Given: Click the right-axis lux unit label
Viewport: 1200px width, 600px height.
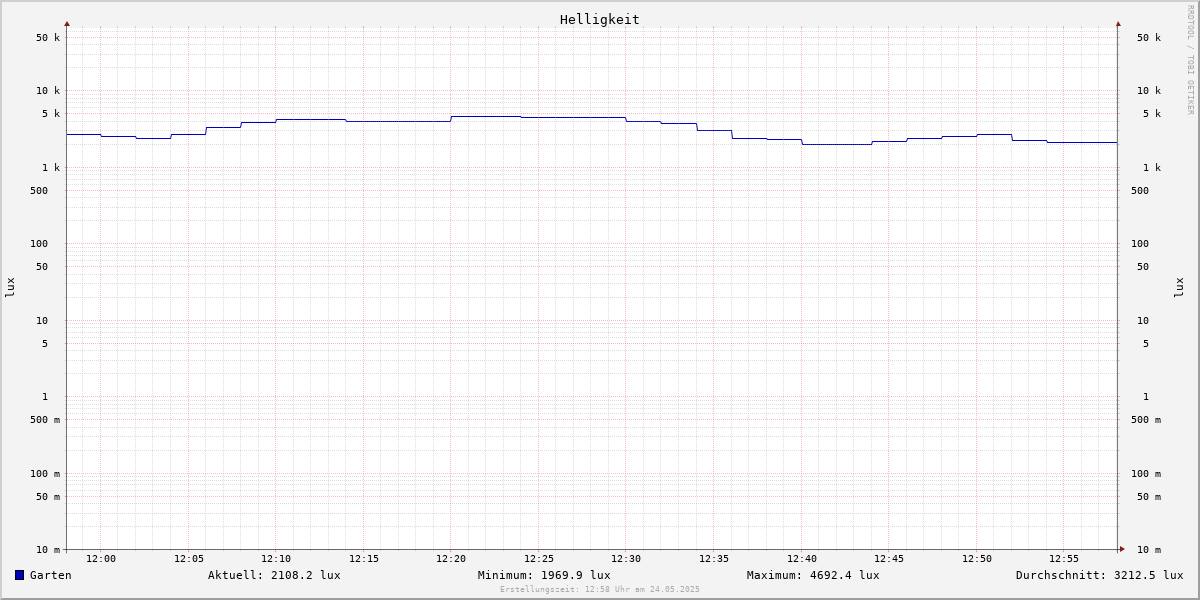Looking at the screenshot, I should 1179,288.
